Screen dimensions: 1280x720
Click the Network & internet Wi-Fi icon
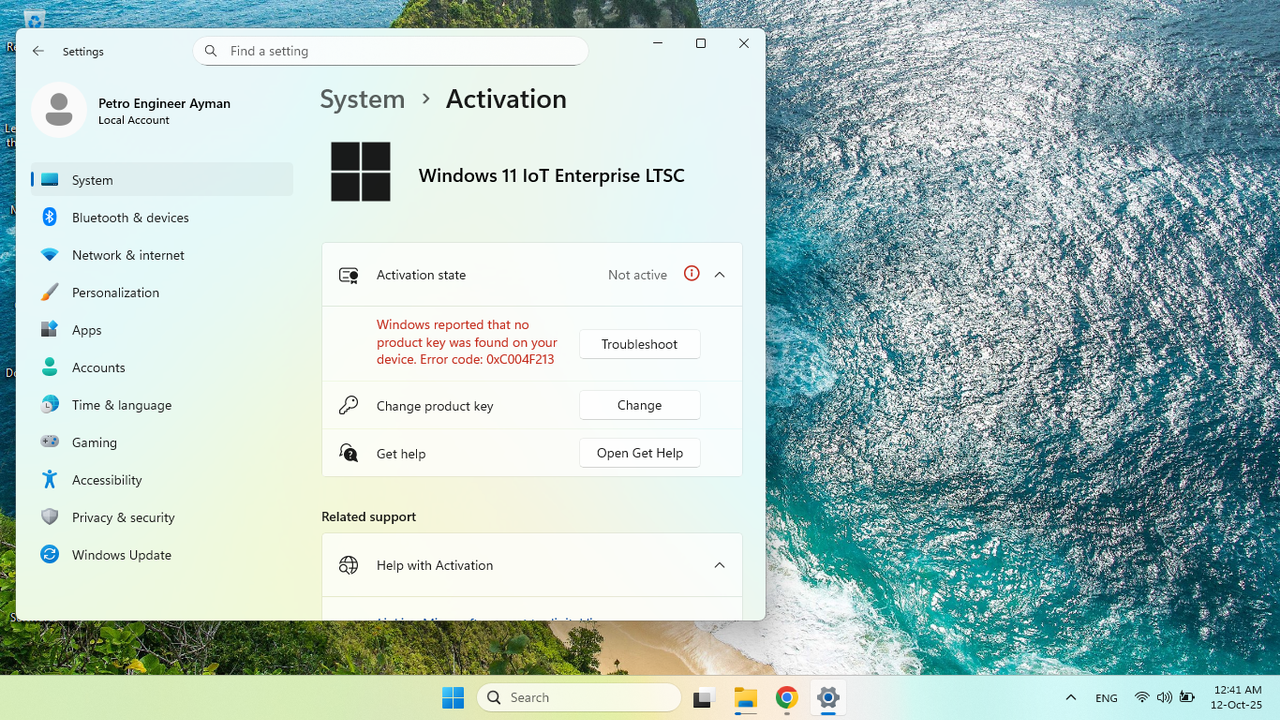click(49, 255)
